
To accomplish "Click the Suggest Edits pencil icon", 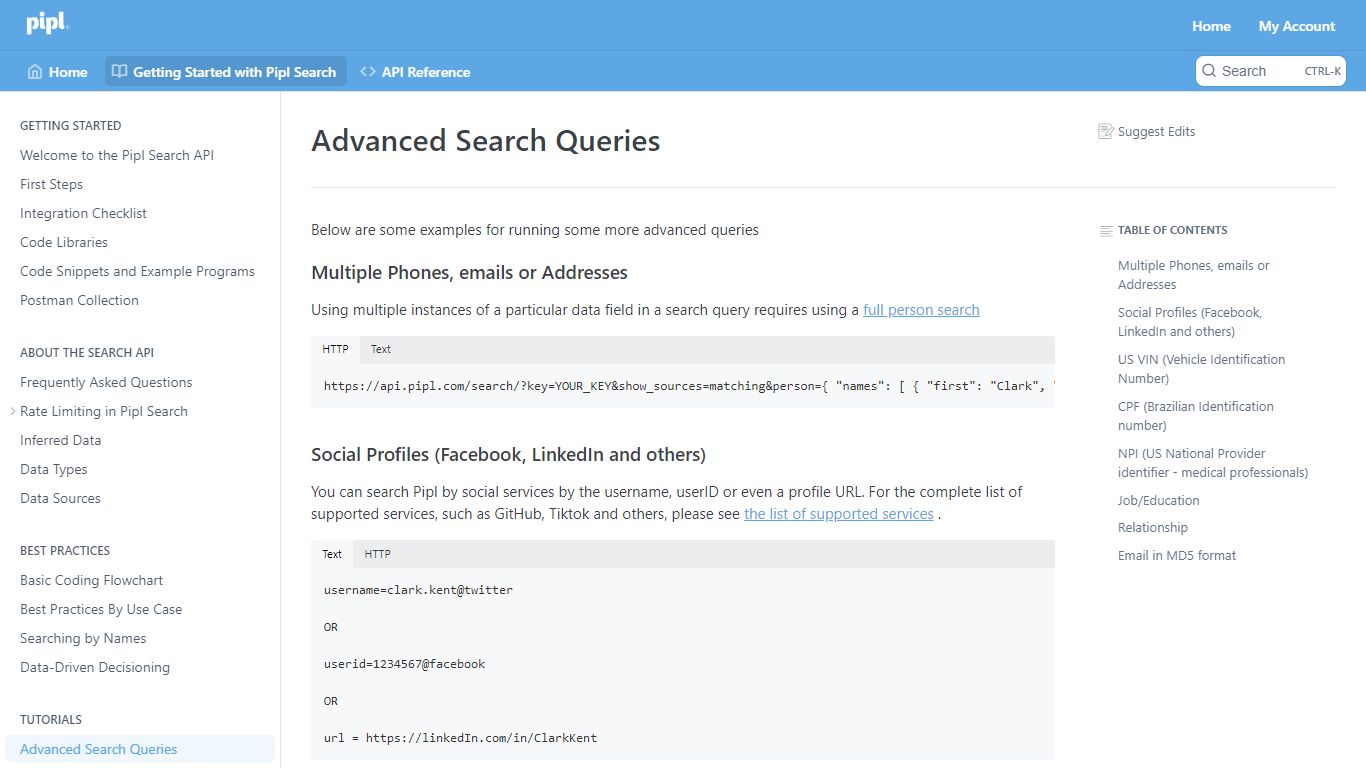I will click(1105, 131).
